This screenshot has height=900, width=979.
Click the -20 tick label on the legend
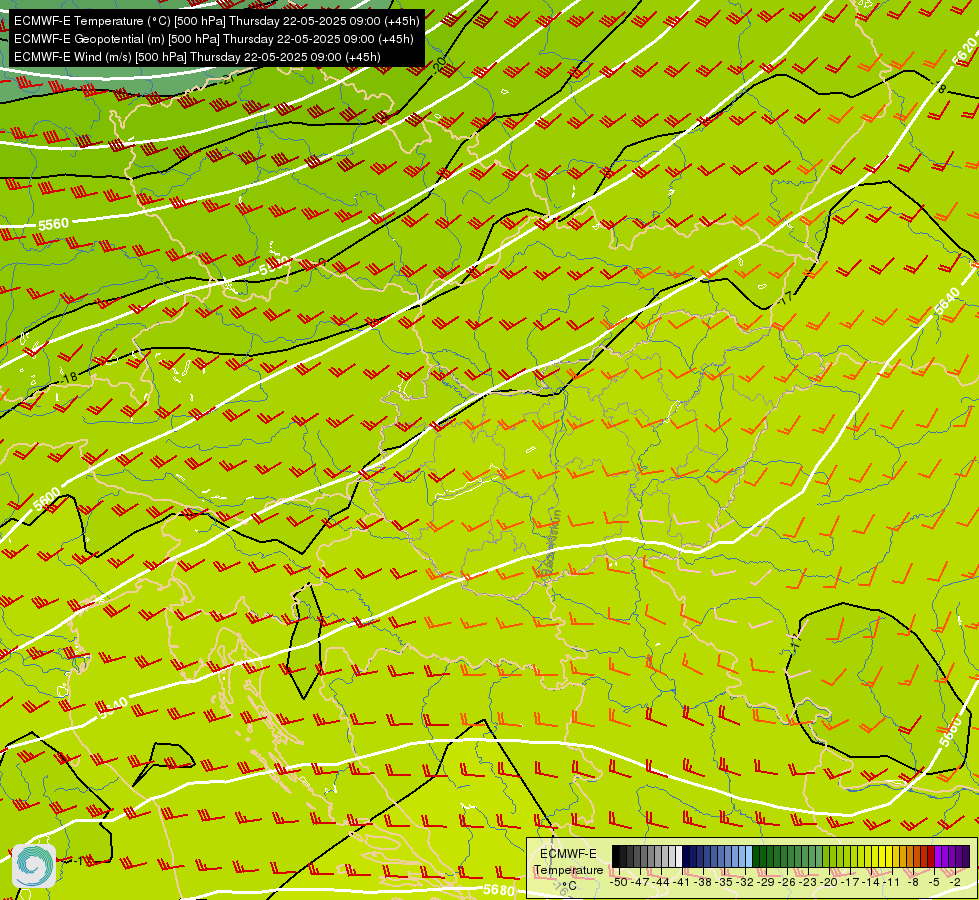click(829, 882)
